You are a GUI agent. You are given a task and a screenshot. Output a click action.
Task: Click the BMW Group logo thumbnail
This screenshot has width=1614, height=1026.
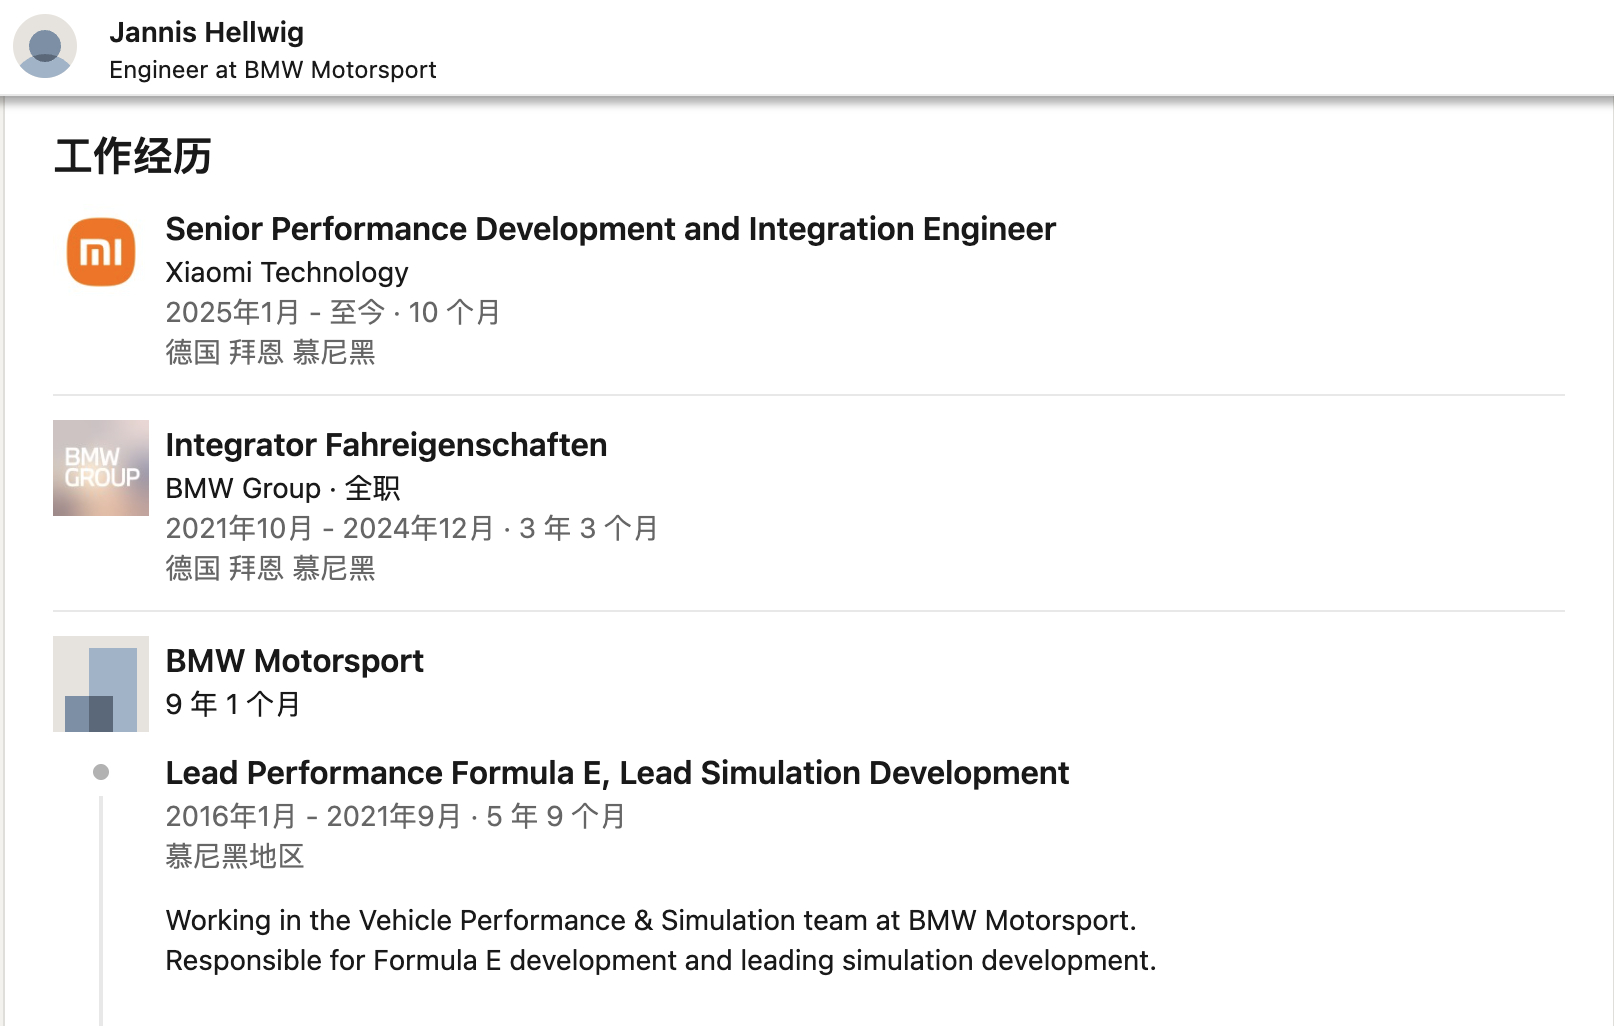(x=101, y=468)
